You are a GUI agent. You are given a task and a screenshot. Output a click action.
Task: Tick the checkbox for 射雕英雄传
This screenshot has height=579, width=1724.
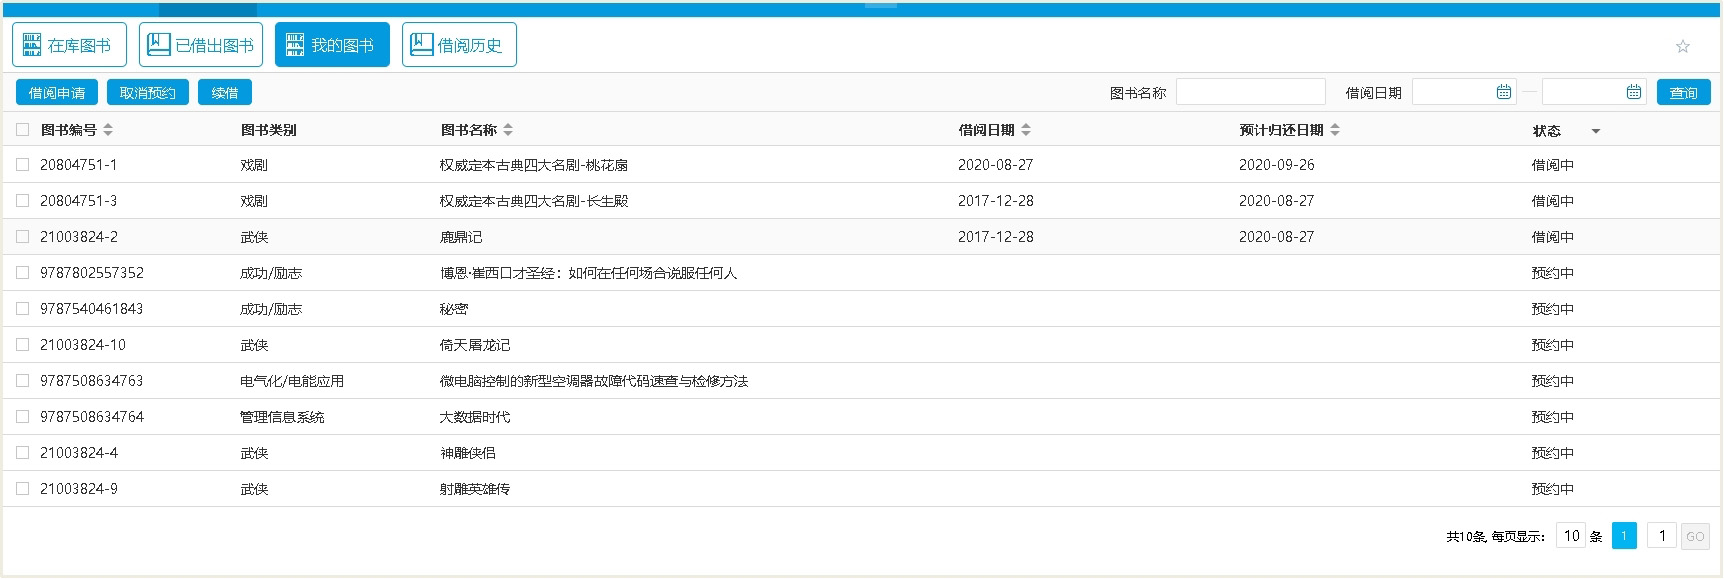[22, 489]
